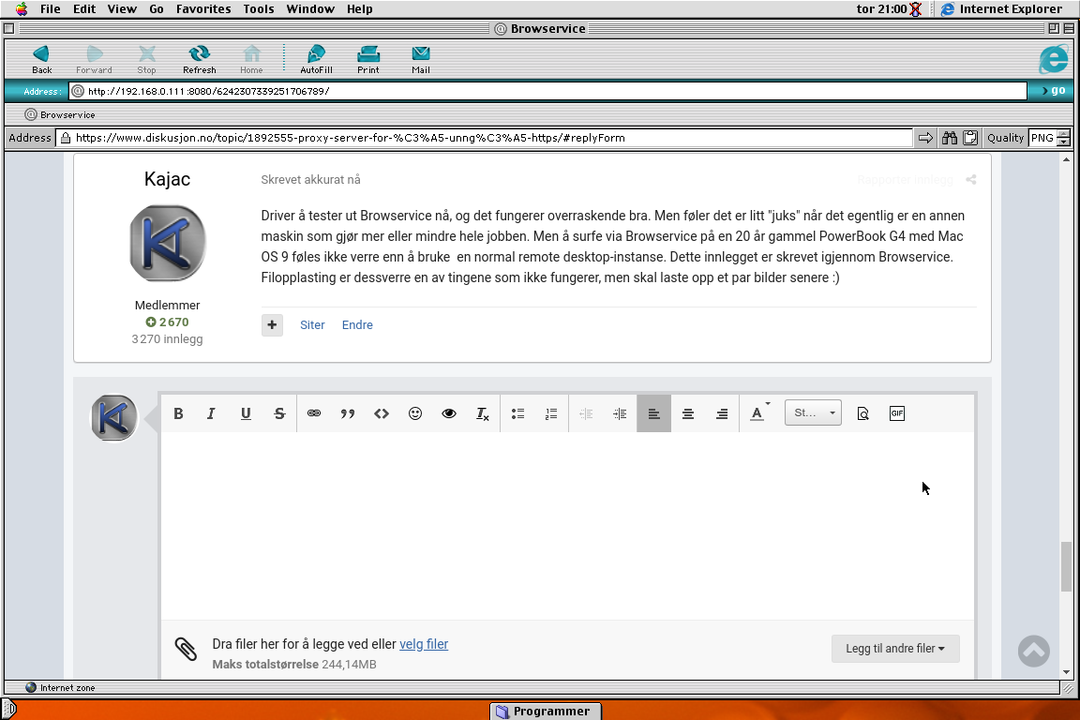Screen dimensions: 1080x720
Task: Click the velg filer link
Action: coord(424,644)
